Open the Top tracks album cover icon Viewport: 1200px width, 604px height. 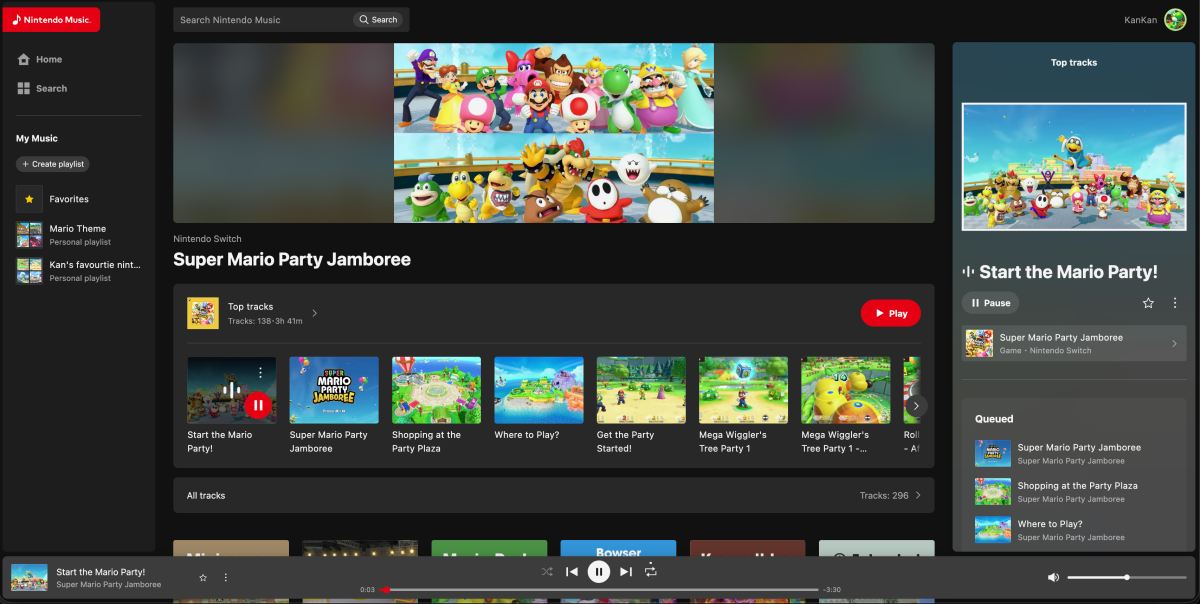203,313
